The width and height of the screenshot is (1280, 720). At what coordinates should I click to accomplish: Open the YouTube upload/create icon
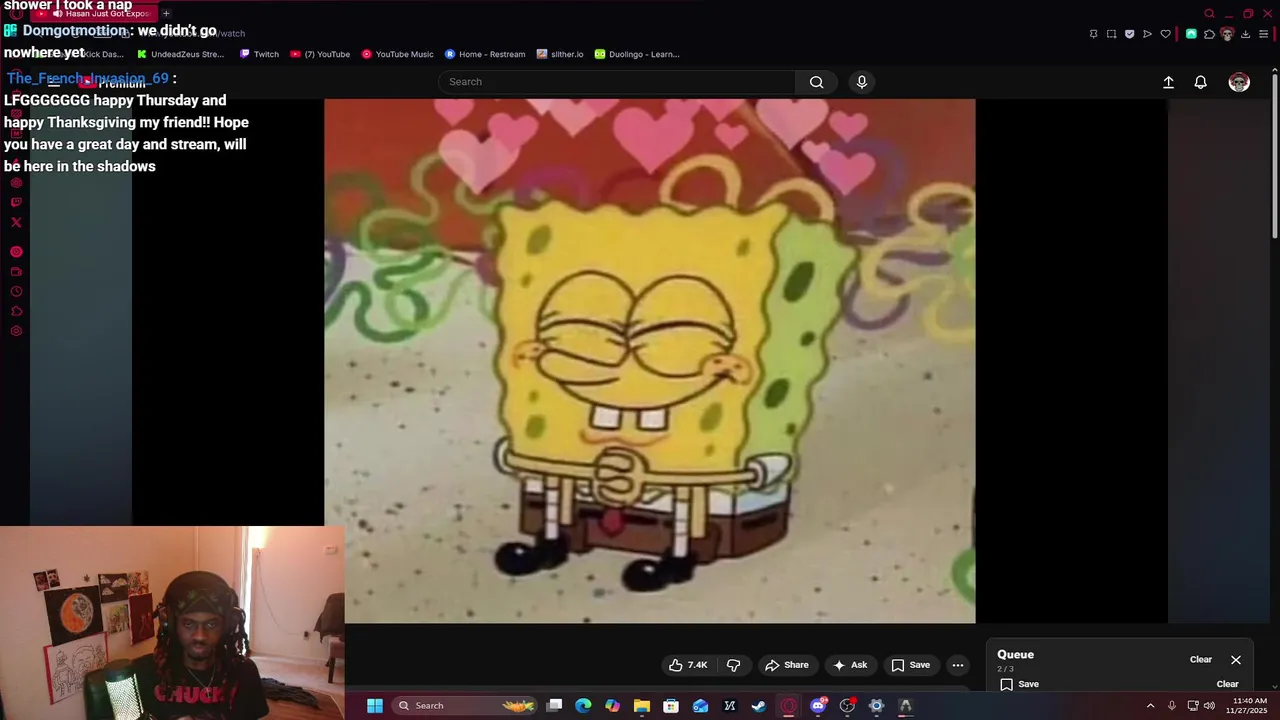(1168, 82)
